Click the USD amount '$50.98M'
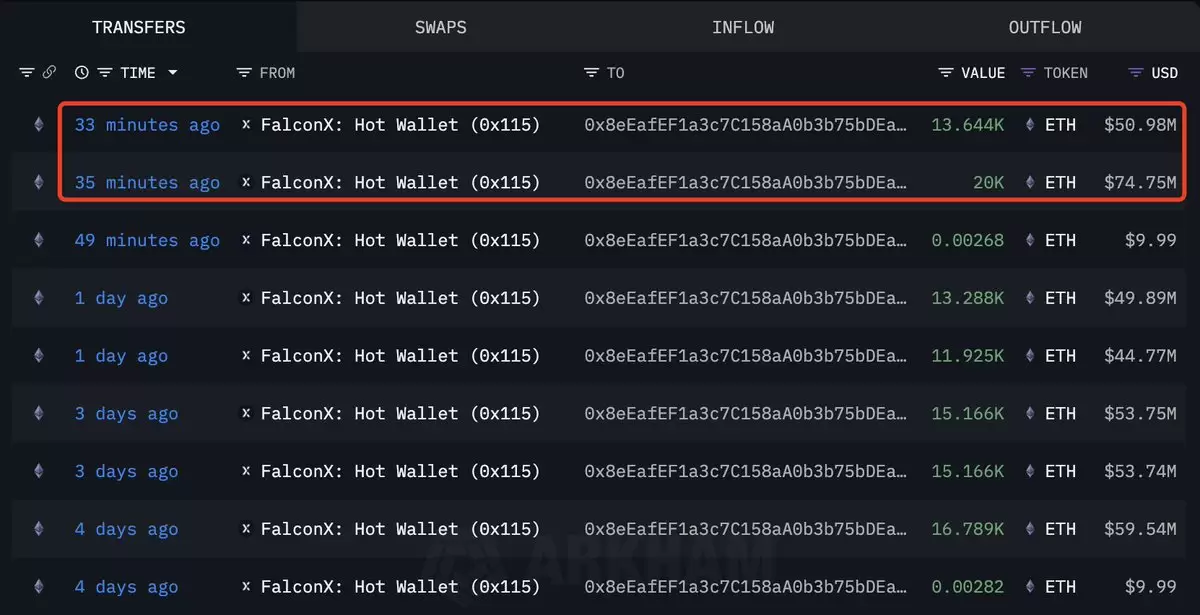The height and width of the screenshot is (615, 1200). point(1140,125)
